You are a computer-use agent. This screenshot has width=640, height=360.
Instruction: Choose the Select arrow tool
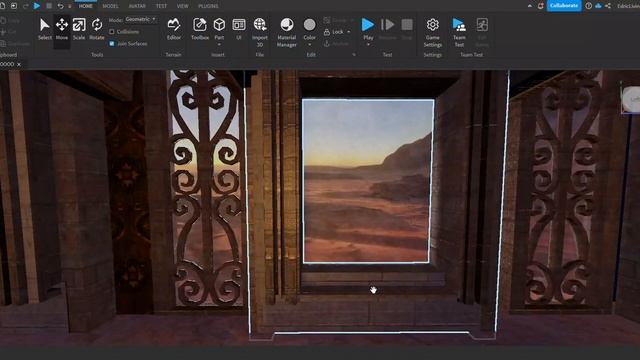(44, 29)
